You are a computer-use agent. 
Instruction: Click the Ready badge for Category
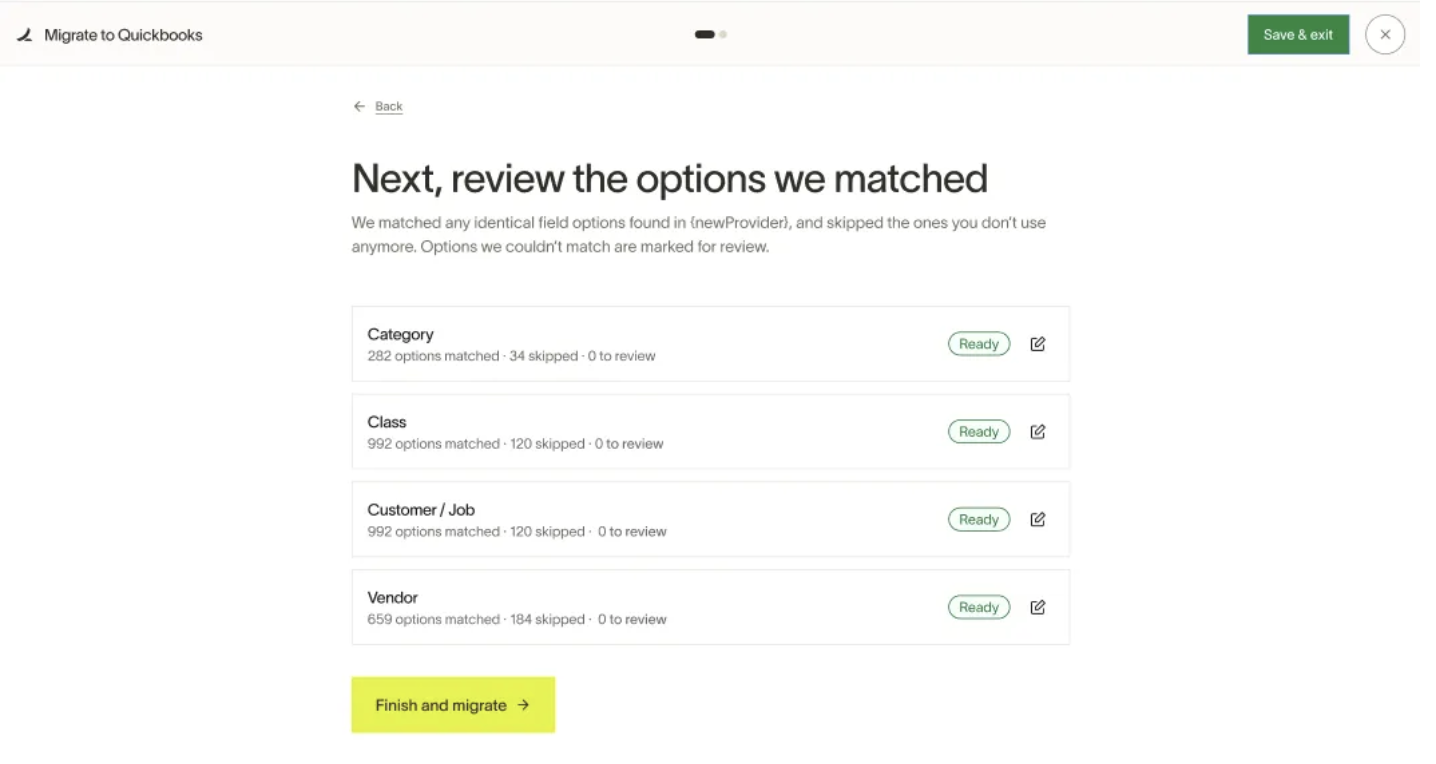(x=979, y=344)
